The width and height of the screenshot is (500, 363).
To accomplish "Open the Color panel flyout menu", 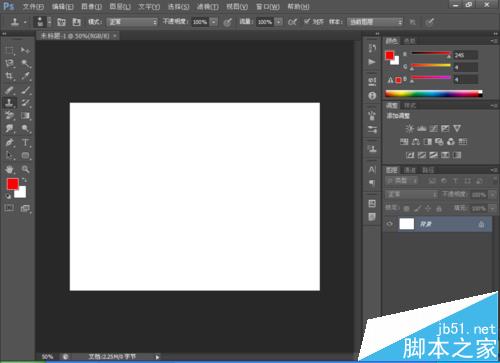I will coord(494,41).
